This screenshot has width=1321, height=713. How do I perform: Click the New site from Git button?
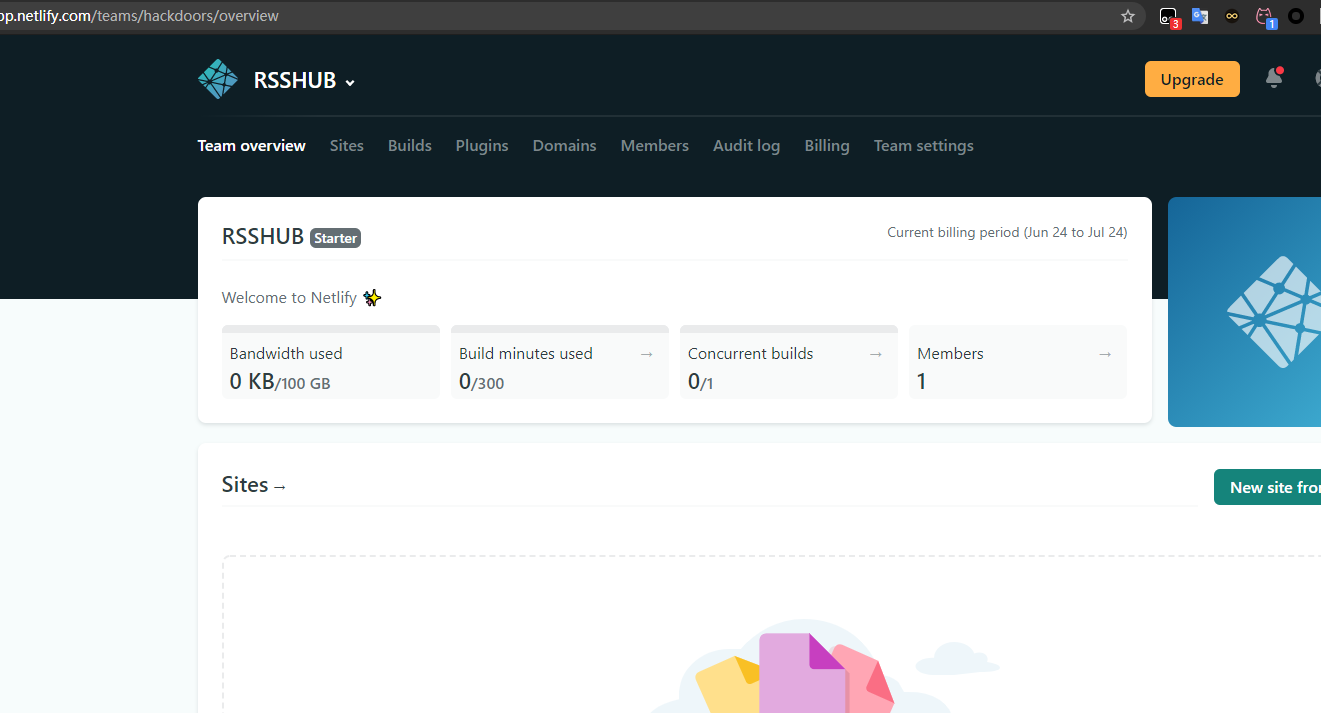[1267, 487]
